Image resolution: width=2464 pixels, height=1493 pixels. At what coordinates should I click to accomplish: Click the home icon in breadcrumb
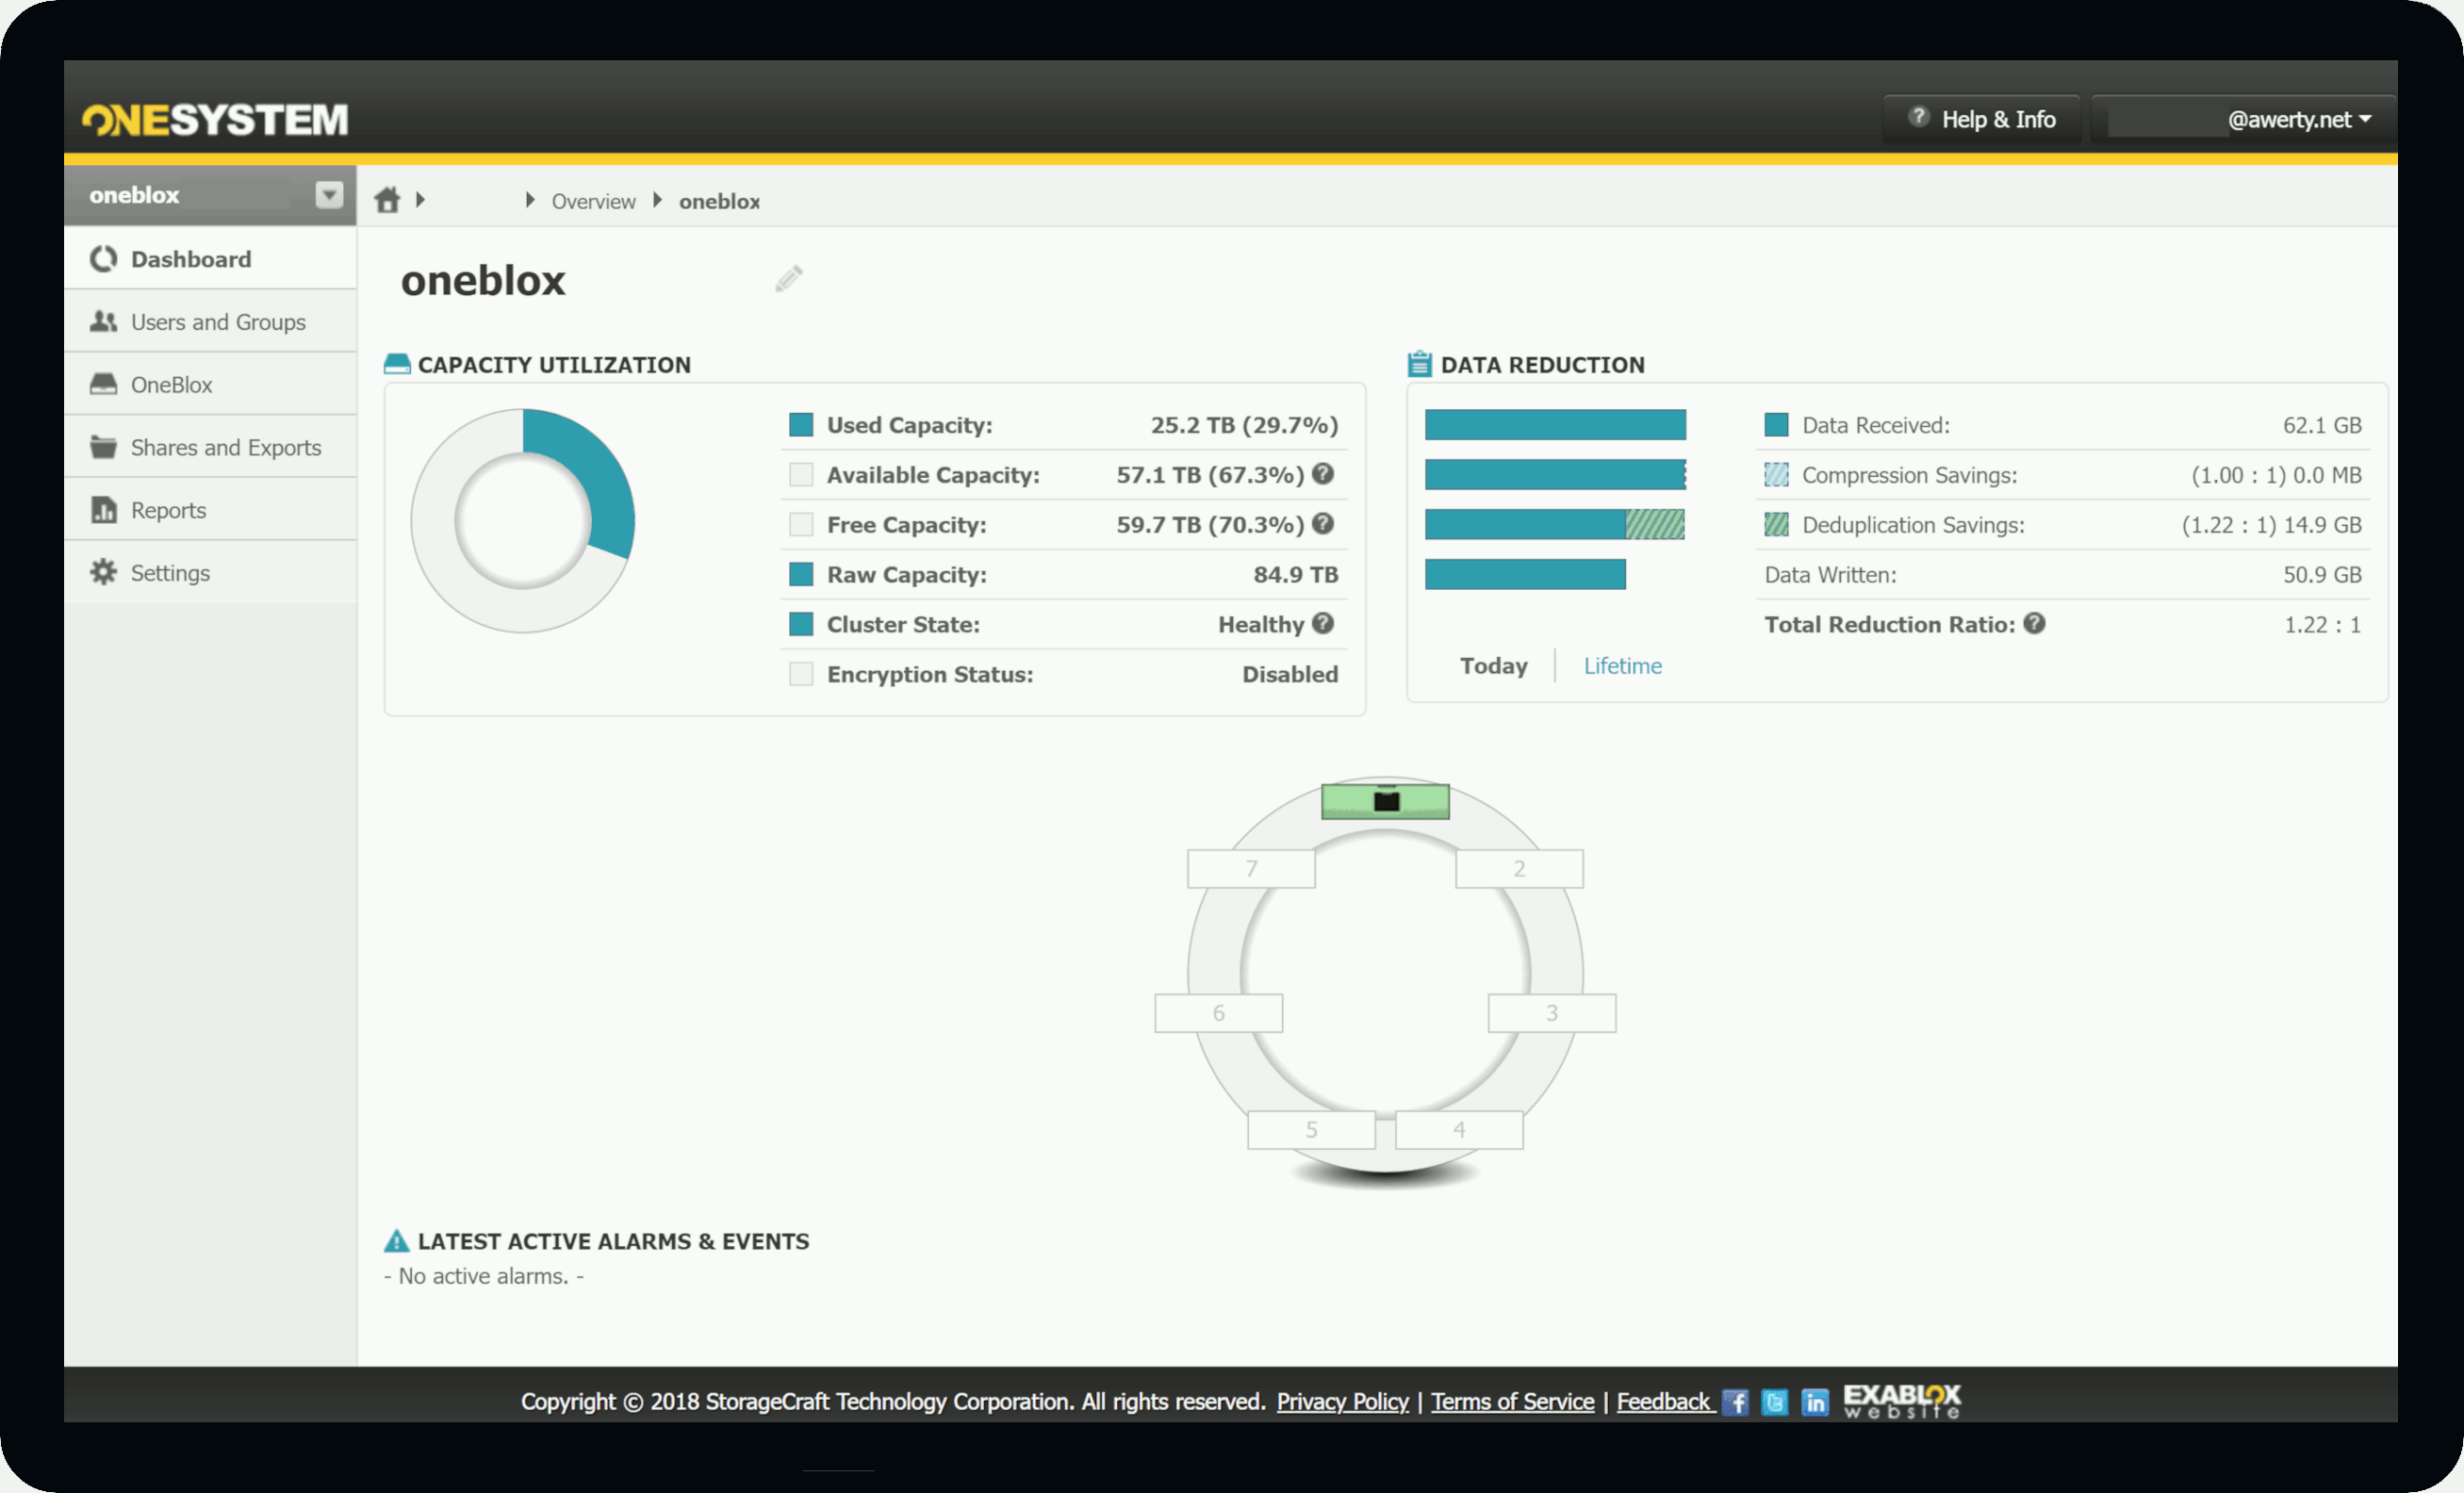coord(387,200)
